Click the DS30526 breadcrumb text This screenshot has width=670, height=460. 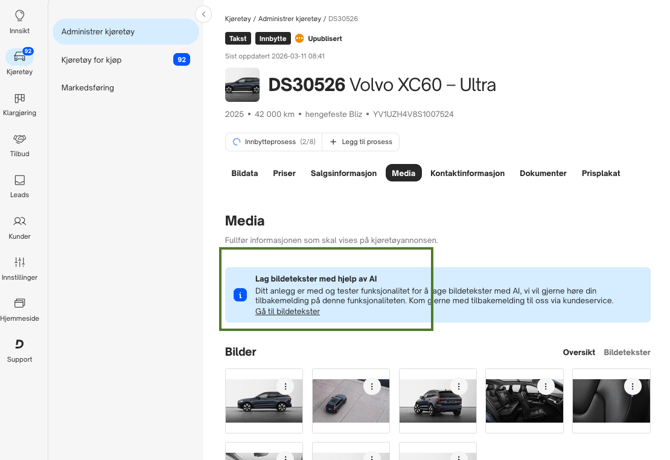tap(343, 19)
